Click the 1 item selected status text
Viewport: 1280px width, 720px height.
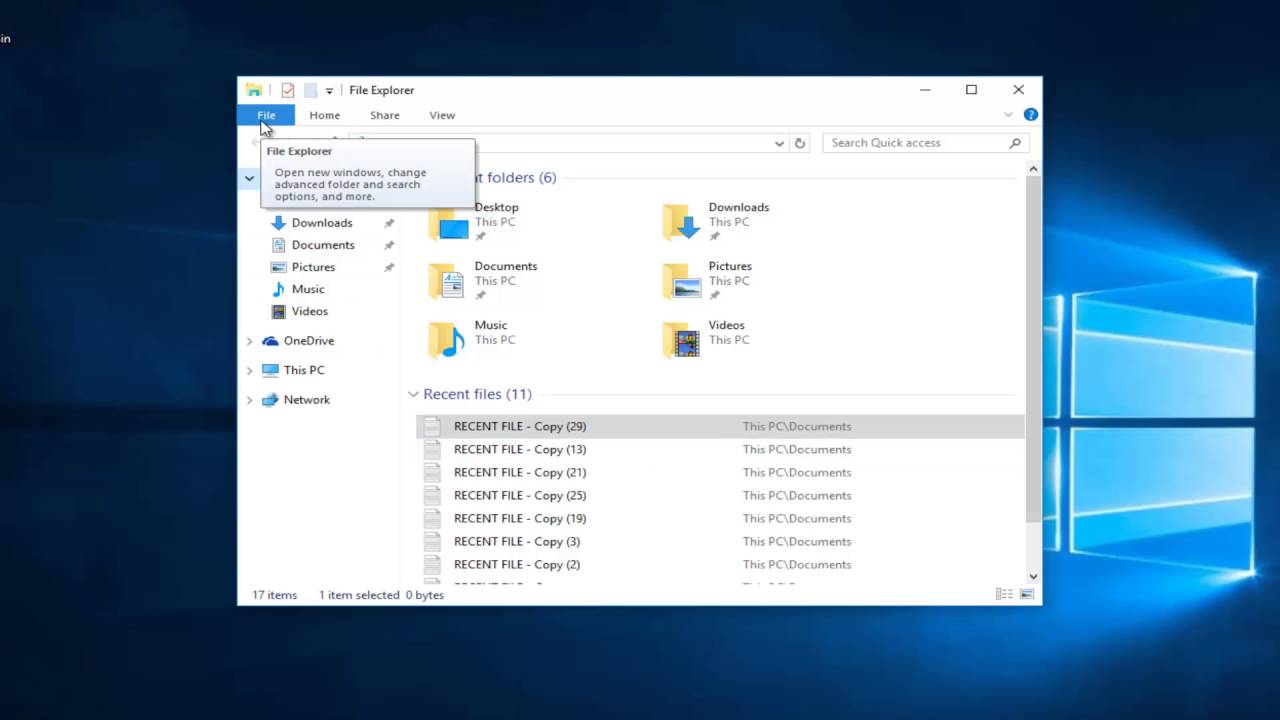[x=359, y=595]
